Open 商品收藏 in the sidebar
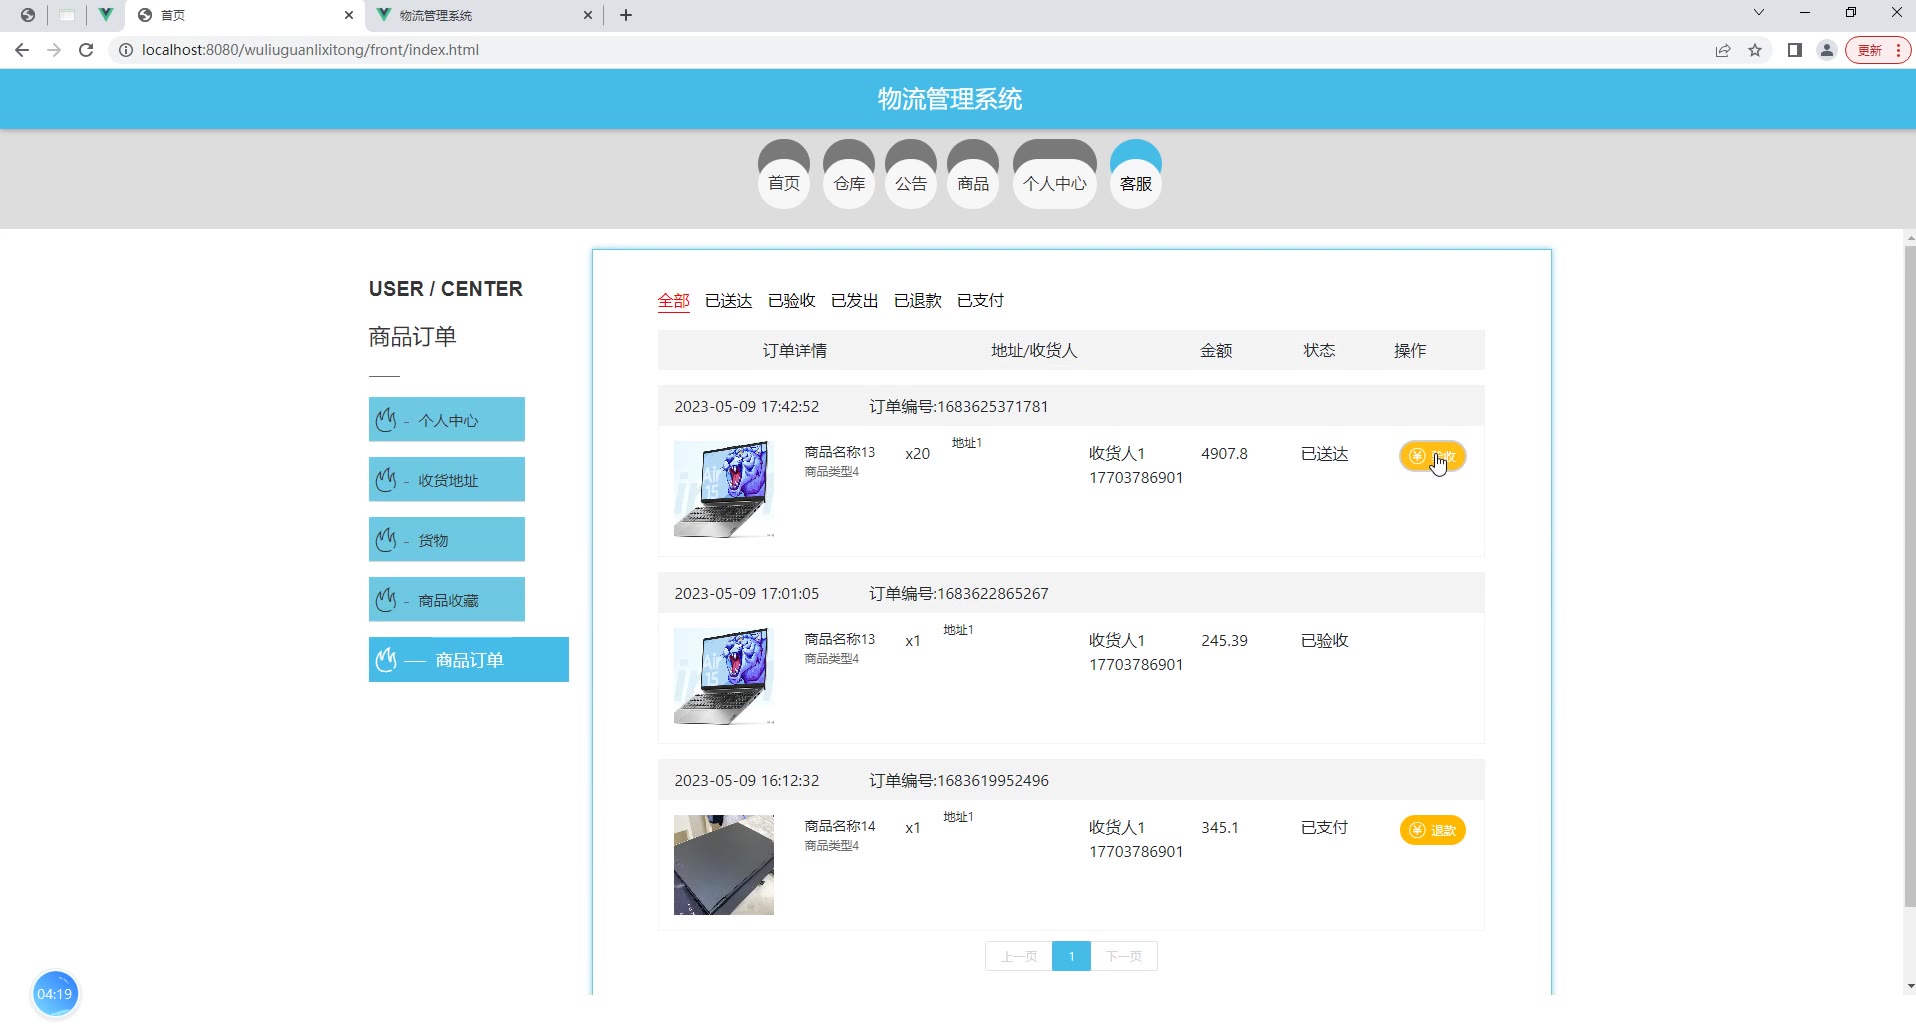The height and width of the screenshot is (1034, 1916). [x=447, y=600]
